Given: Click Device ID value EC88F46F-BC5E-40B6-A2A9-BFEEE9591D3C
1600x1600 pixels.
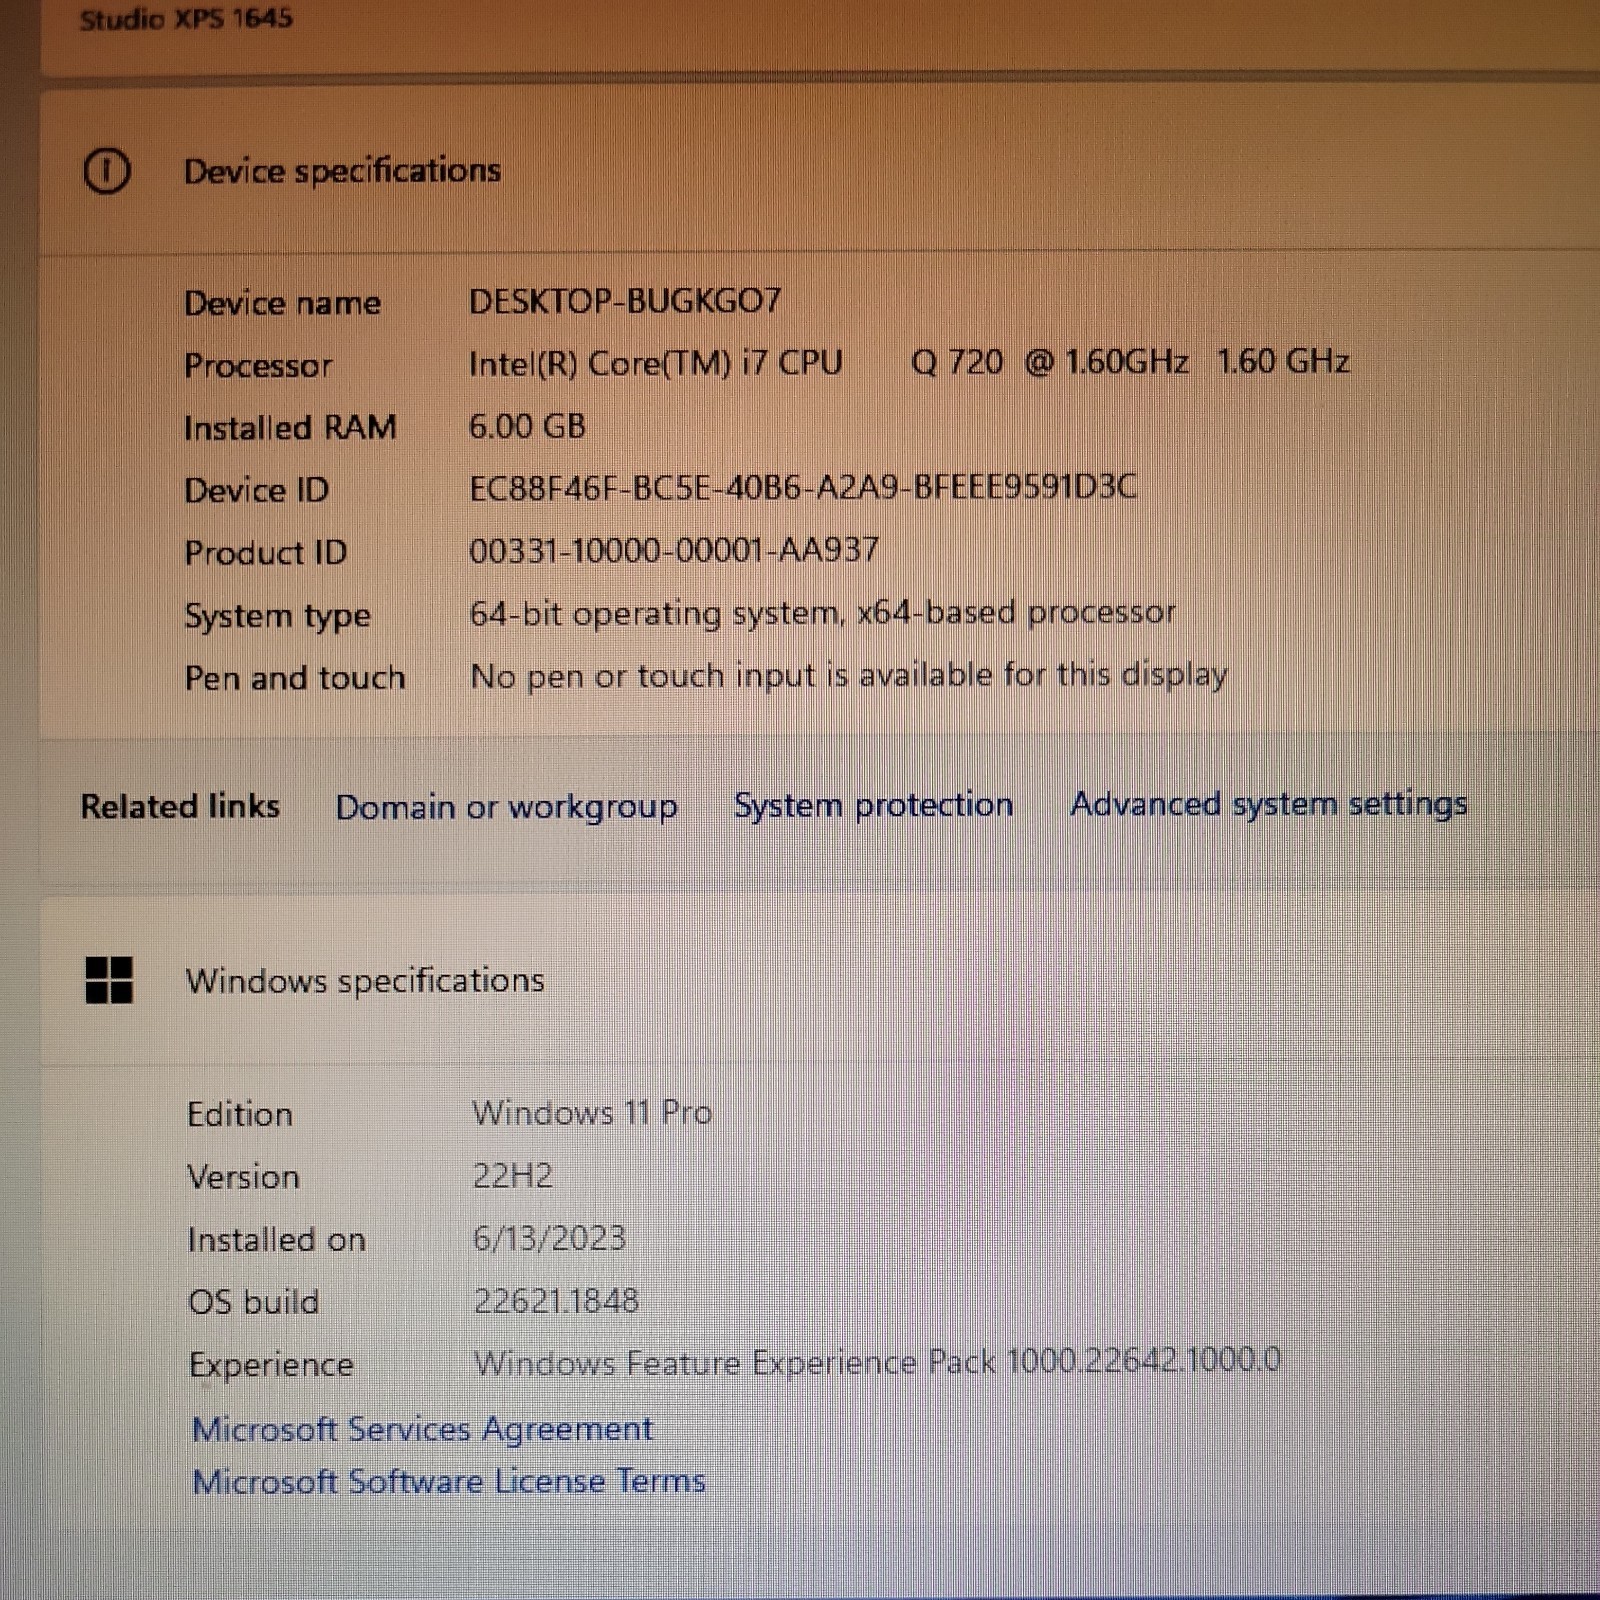Looking at the screenshot, I should (x=803, y=488).
